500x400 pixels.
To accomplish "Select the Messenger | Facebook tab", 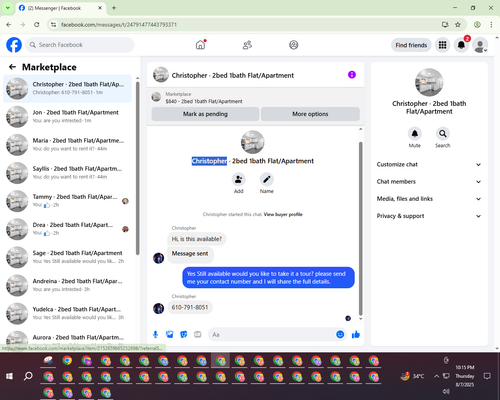I will pyautogui.click(x=61, y=8).
